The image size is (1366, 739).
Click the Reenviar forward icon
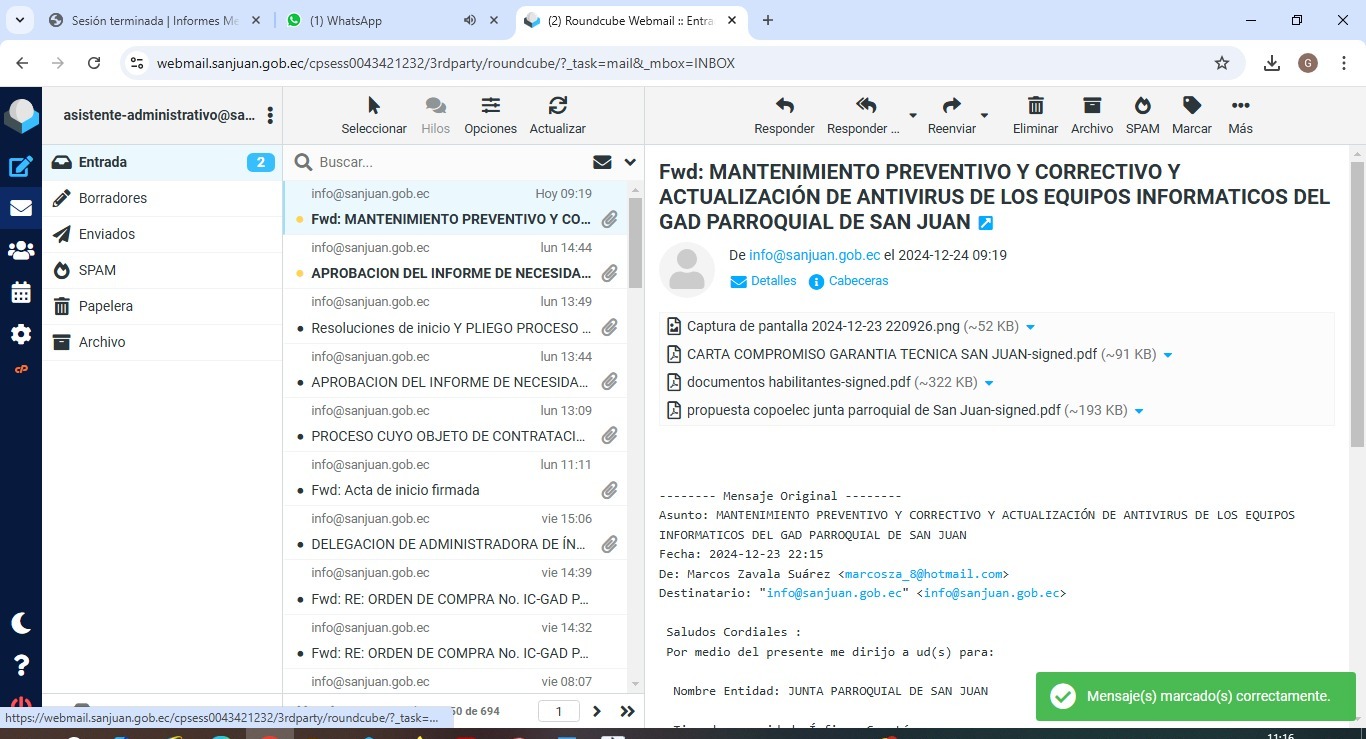coord(951,106)
